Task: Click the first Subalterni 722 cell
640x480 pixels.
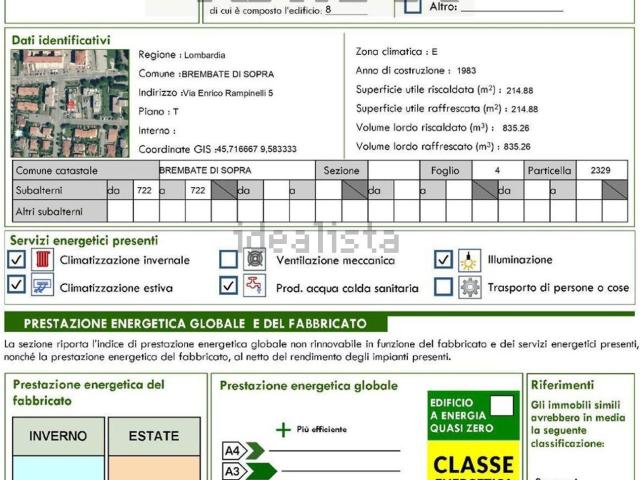Action: 146,190
